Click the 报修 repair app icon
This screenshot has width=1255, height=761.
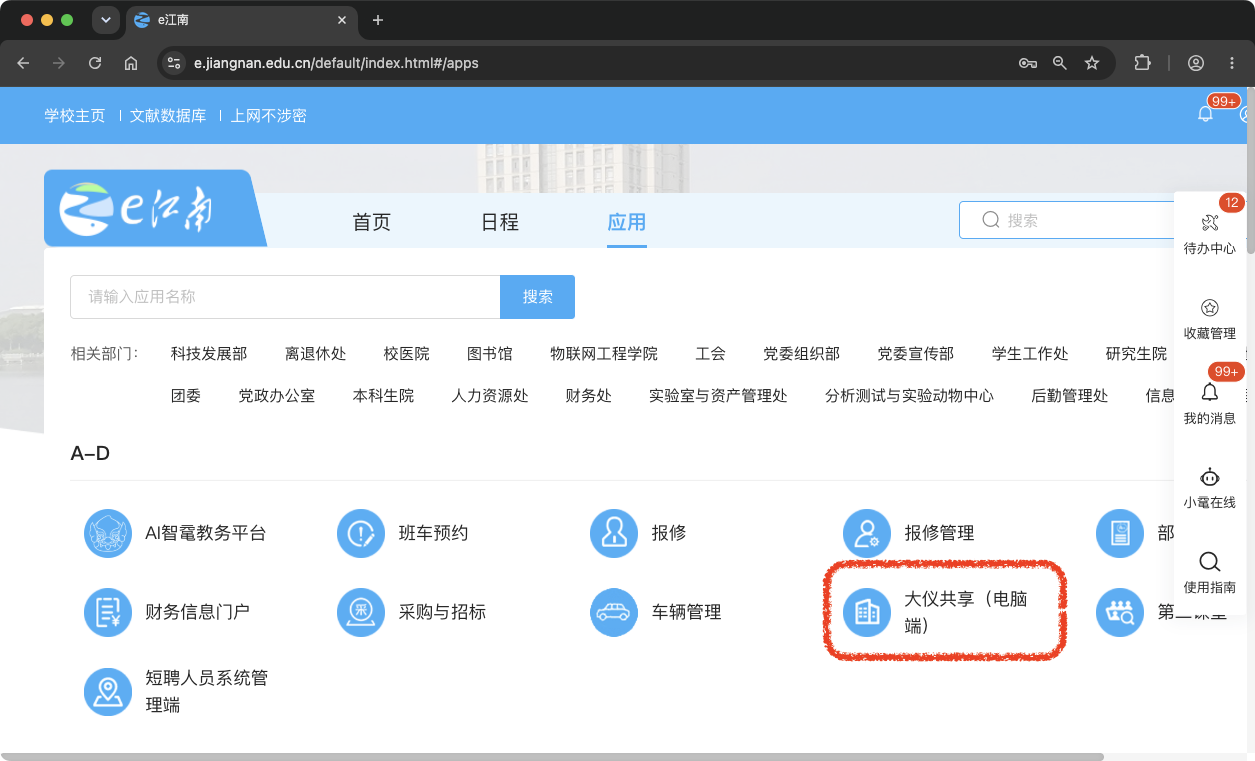pyautogui.click(x=614, y=533)
